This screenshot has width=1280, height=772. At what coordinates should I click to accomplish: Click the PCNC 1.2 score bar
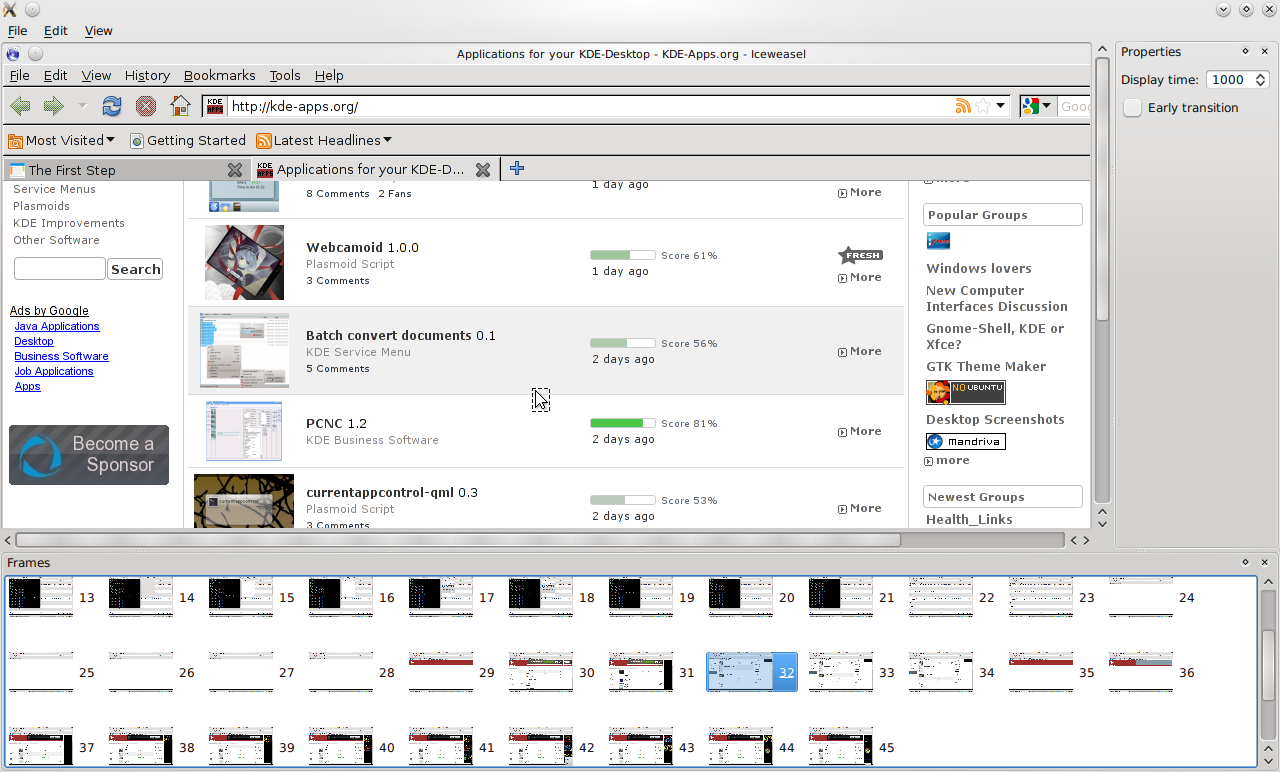pyautogui.click(x=623, y=423)
